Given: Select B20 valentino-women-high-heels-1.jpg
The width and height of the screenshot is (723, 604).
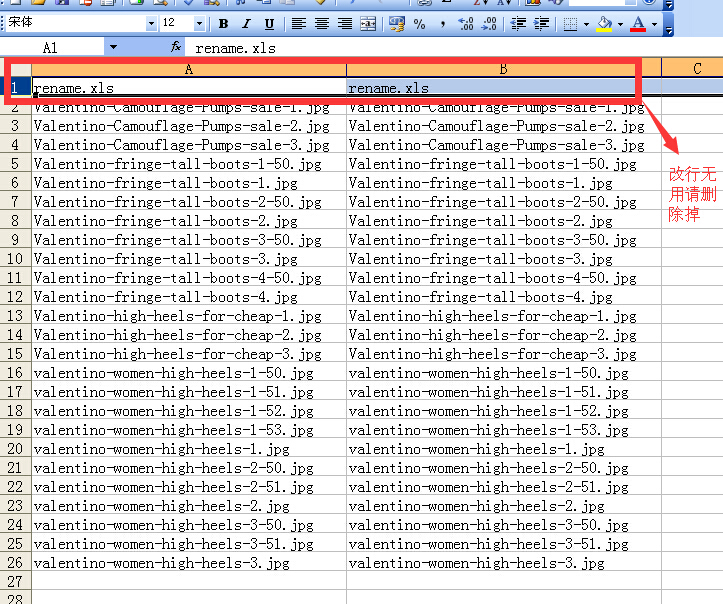Looking at the screenshot, I should (504, 449).
